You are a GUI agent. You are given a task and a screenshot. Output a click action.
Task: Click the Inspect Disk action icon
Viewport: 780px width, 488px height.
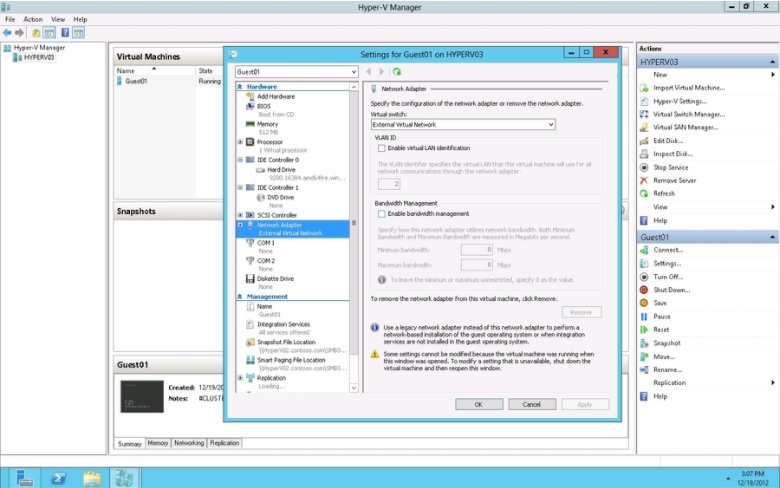click(x=644, y=154)
